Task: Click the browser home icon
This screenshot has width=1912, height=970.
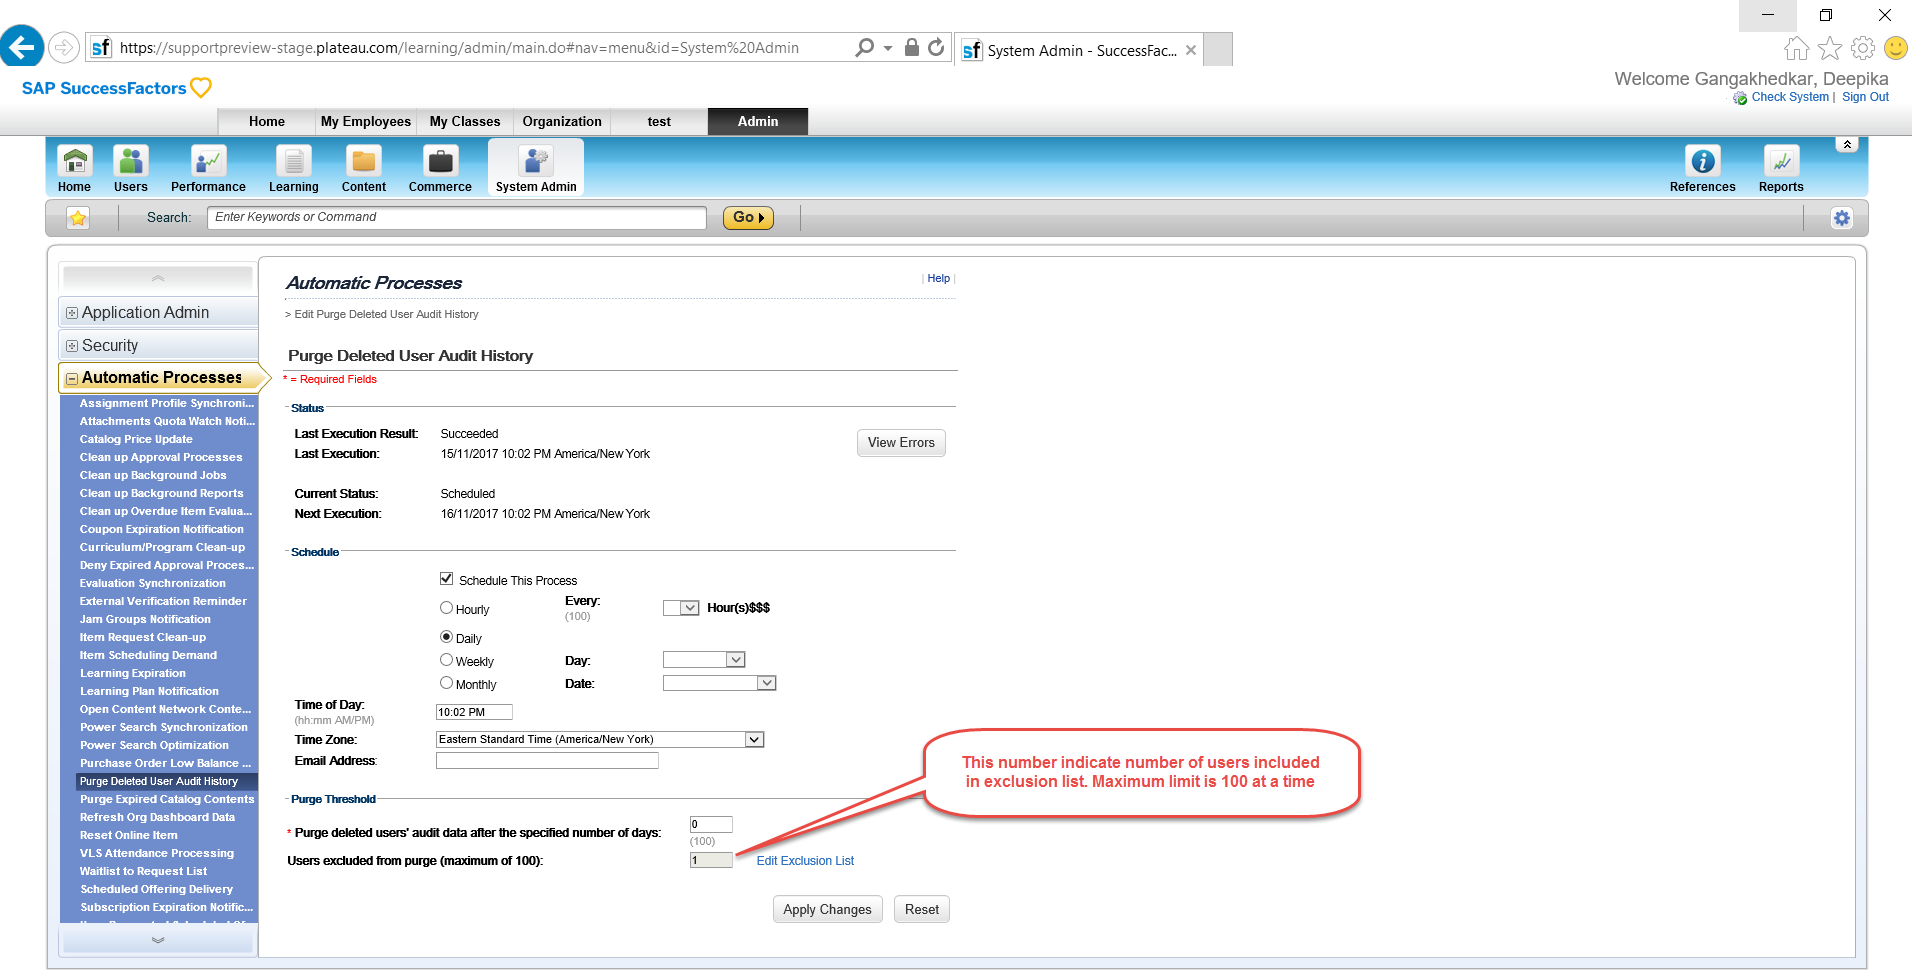Action: (x=1796, y=48)
